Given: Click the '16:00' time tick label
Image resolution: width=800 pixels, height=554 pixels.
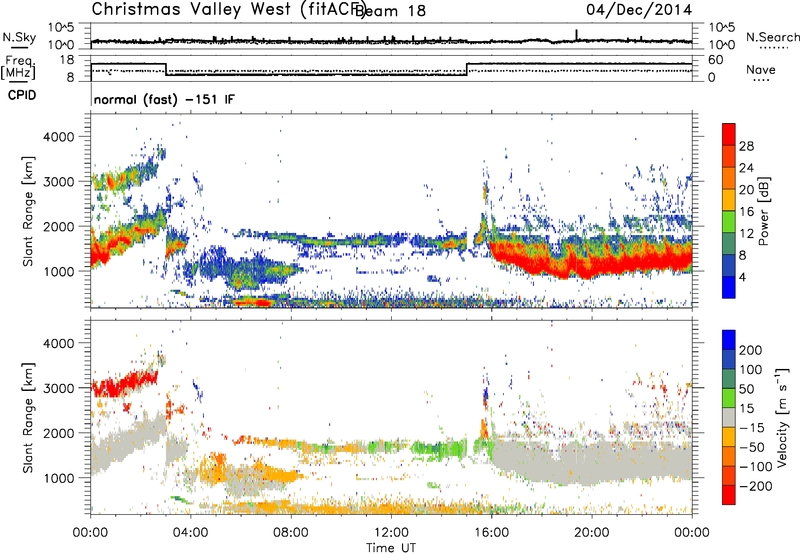Looking at the screenshot, I should click(x=491, y=533).
